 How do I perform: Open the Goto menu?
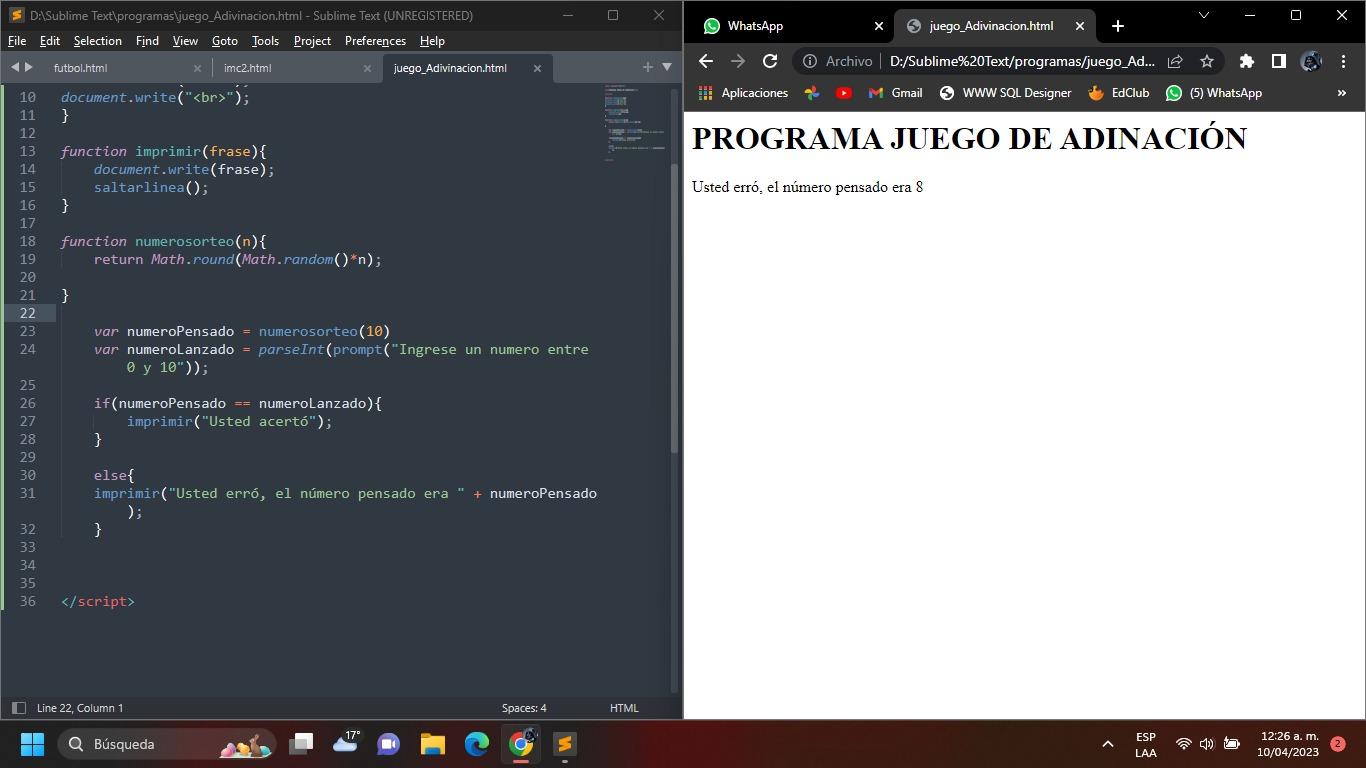click(x=224, y=41)
